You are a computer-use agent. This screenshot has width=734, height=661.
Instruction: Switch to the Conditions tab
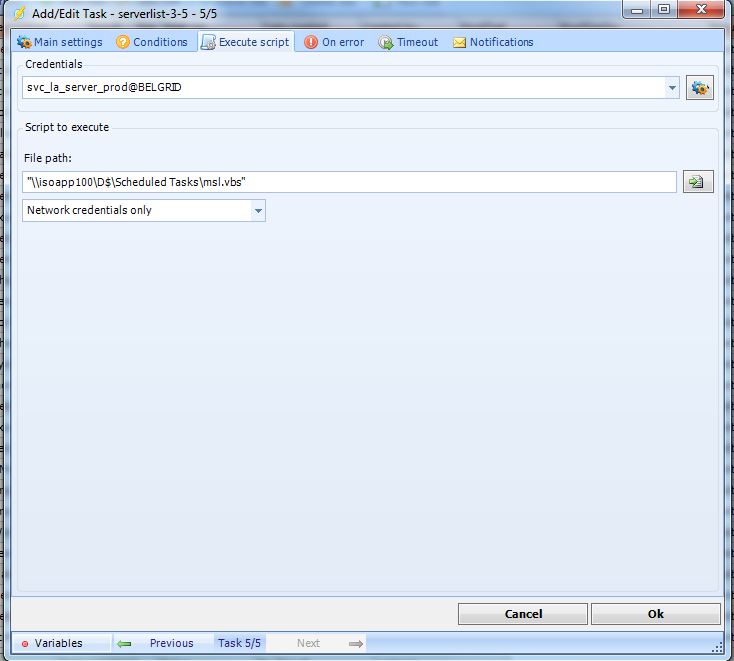pos(152,42)
